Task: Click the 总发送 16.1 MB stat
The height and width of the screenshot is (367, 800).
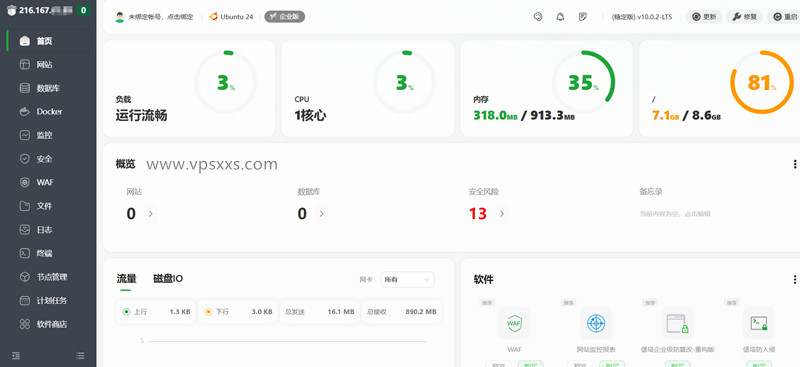Action: point(319,311)
